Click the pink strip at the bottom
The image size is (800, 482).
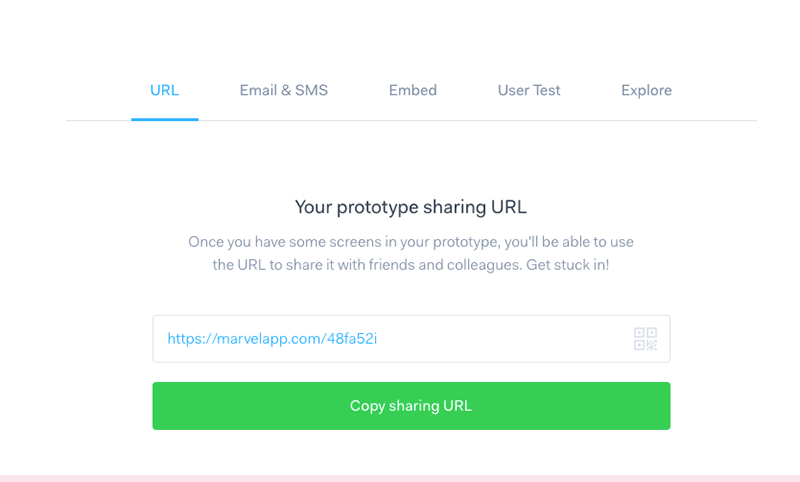tap(400, 478)
